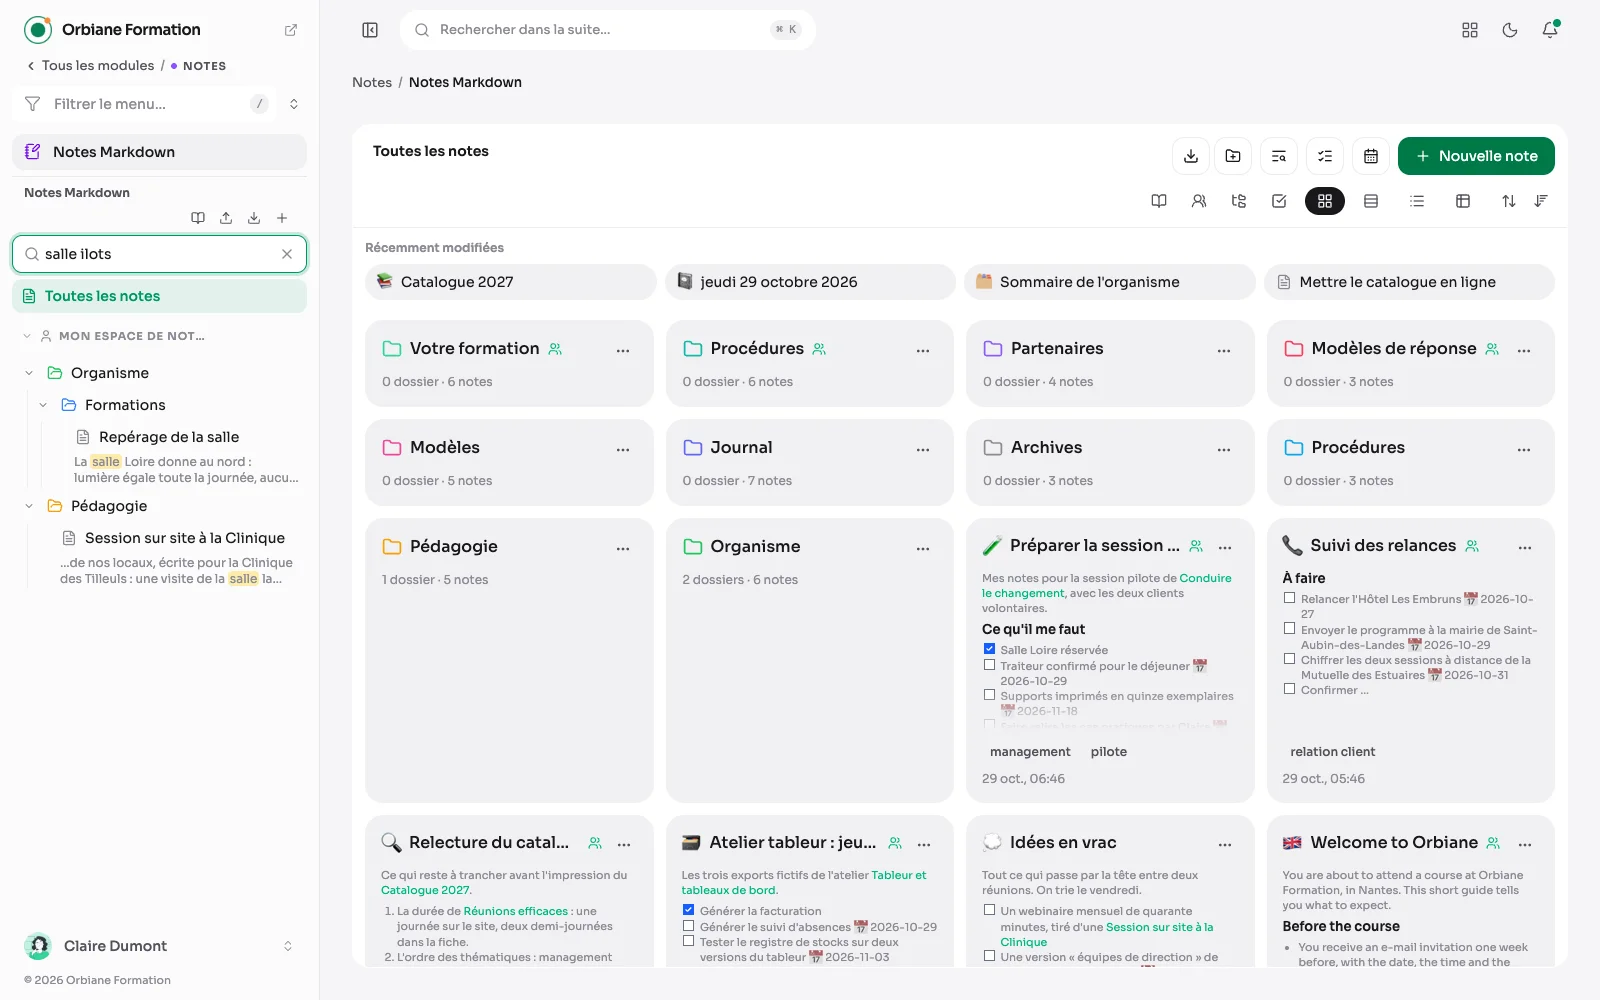Switch to the stacked rows view icon
This screenshot has width=1600, height=1000.
(x=1371, y=201)
